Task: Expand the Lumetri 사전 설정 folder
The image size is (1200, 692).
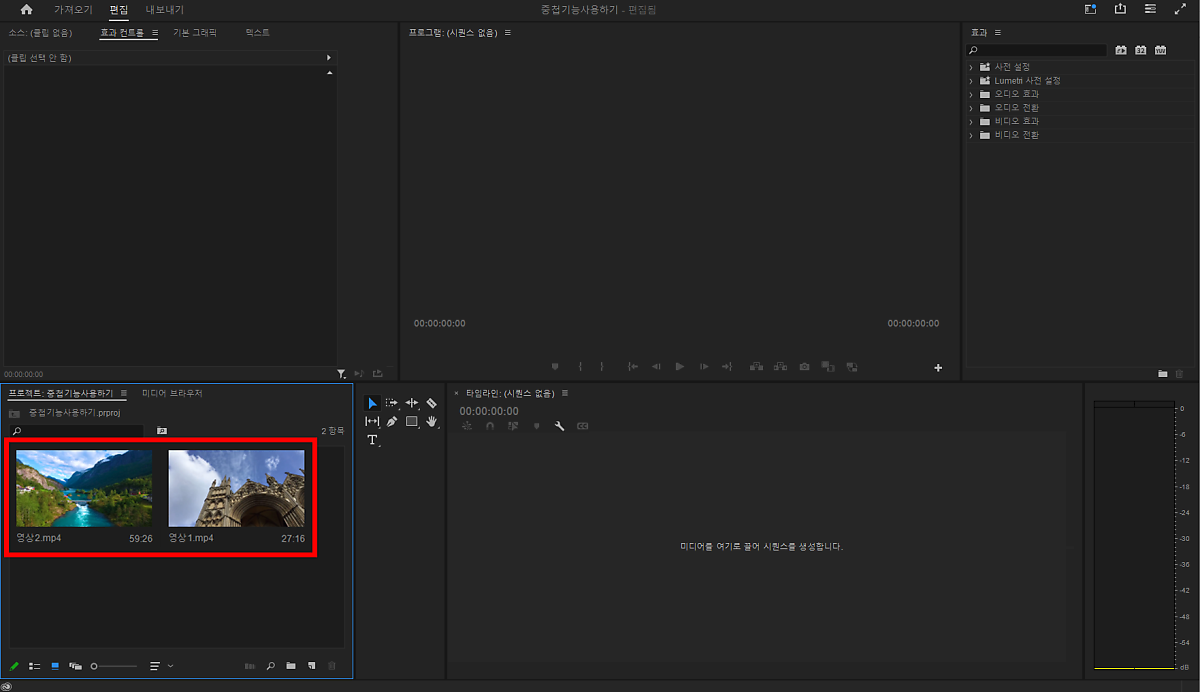Action: click(971, 80)
